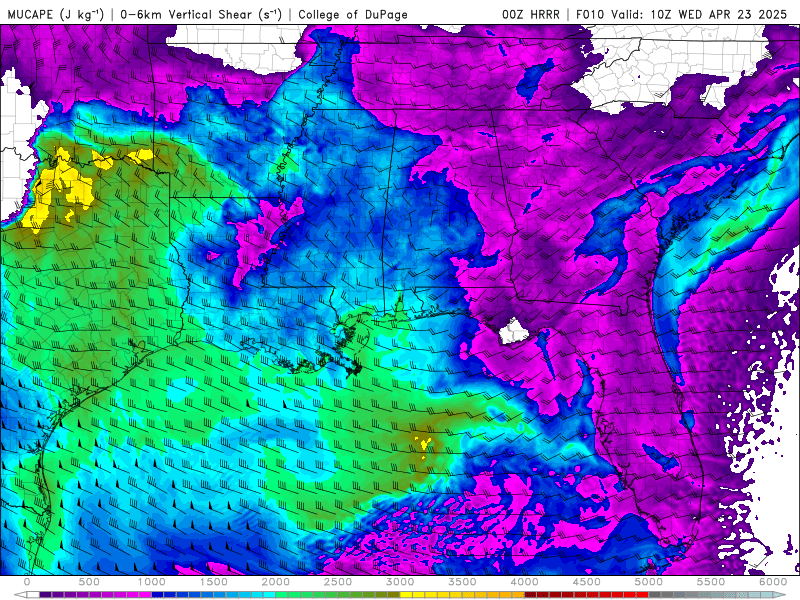Viewport: 800px width, 600px height.
Task: Click the 0-6km Vertical Shear label
Action: click(x=200, y=14)
